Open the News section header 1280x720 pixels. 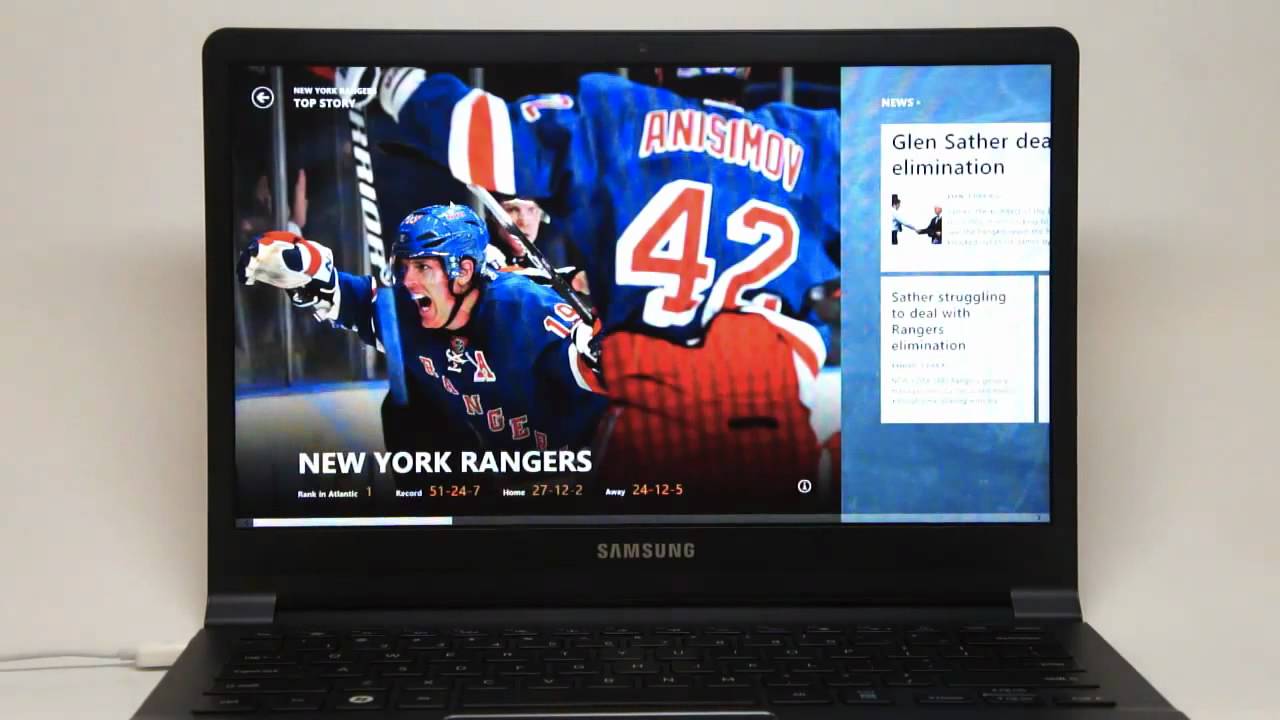pyautogui.click(x=900, y=103)
